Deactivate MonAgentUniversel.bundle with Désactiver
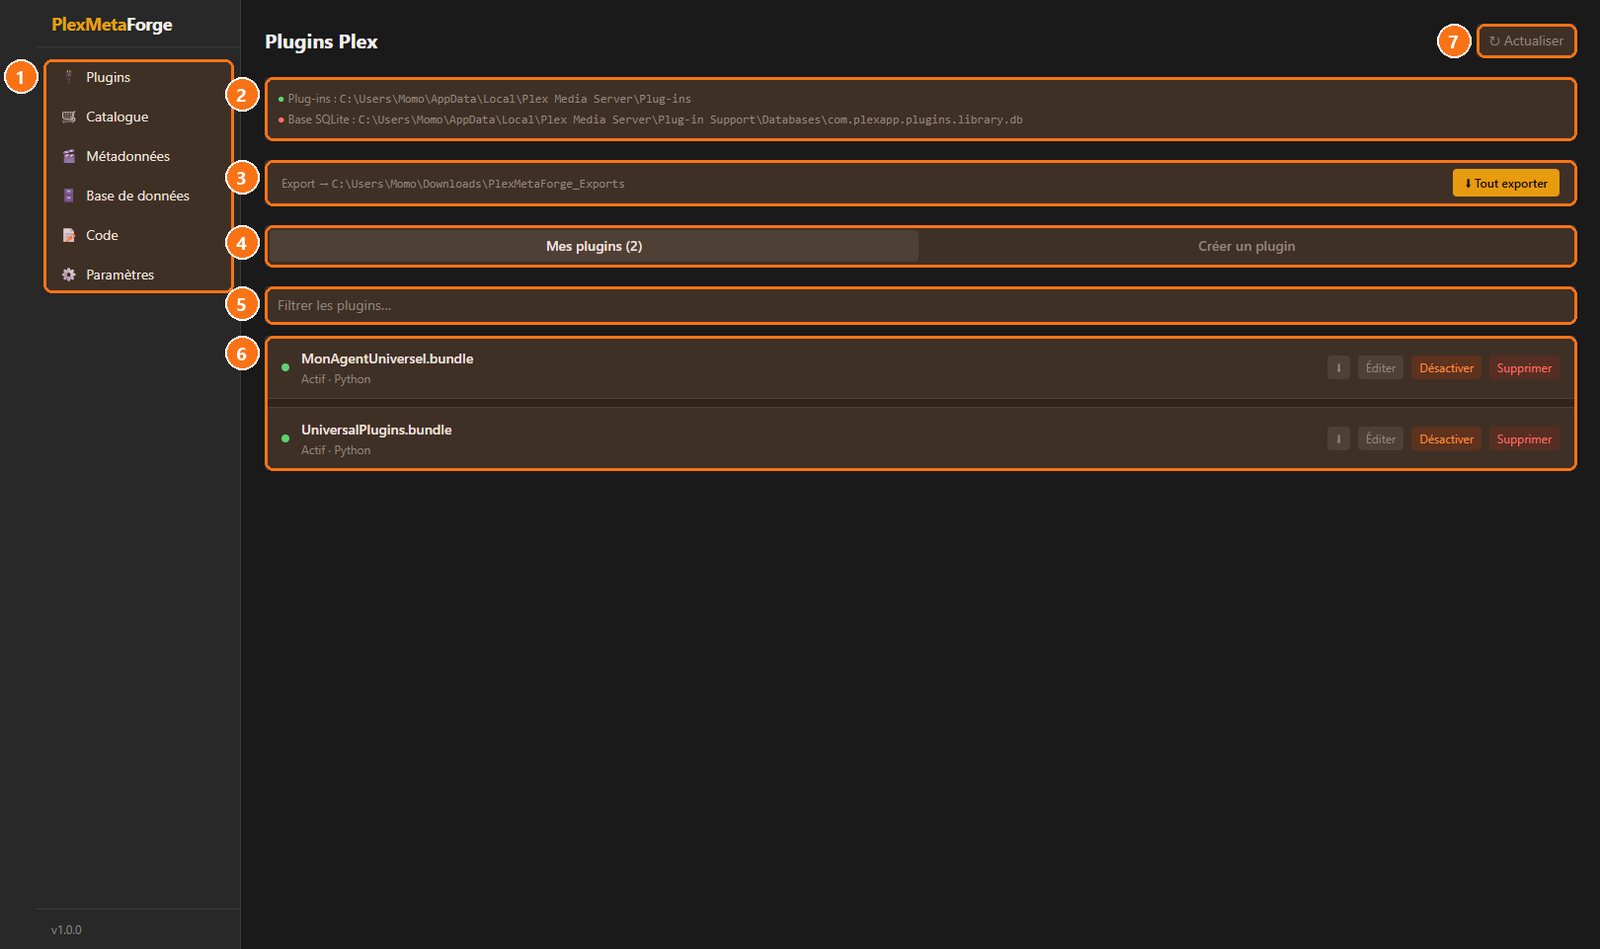1600x949 pixels. [1446, 368]
